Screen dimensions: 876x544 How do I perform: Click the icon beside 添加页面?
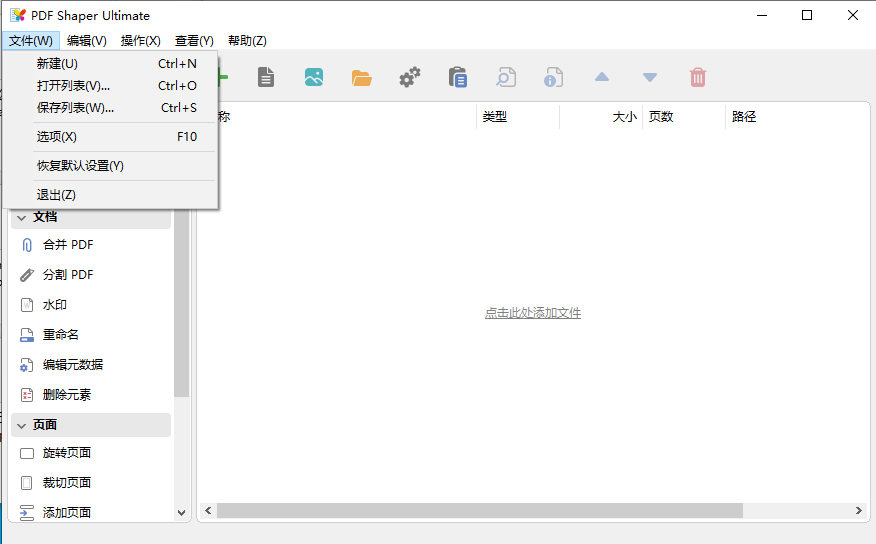(27, 513)
